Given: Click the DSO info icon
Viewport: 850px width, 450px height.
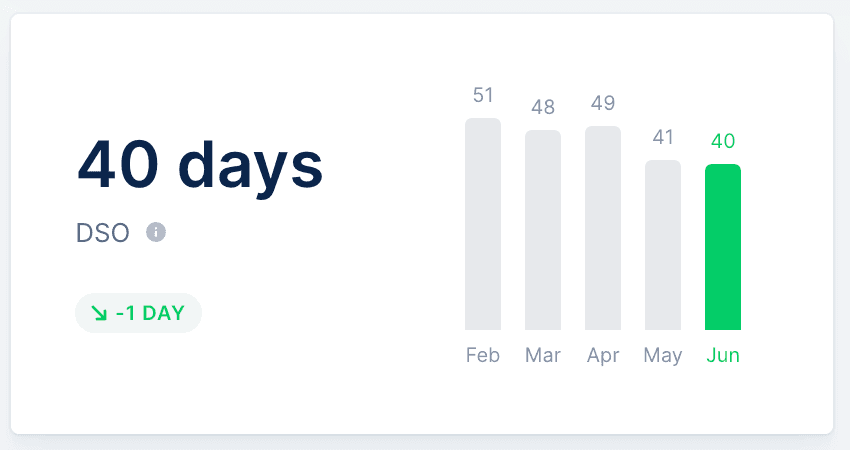Looking at the screenshot, I should 156,233.
